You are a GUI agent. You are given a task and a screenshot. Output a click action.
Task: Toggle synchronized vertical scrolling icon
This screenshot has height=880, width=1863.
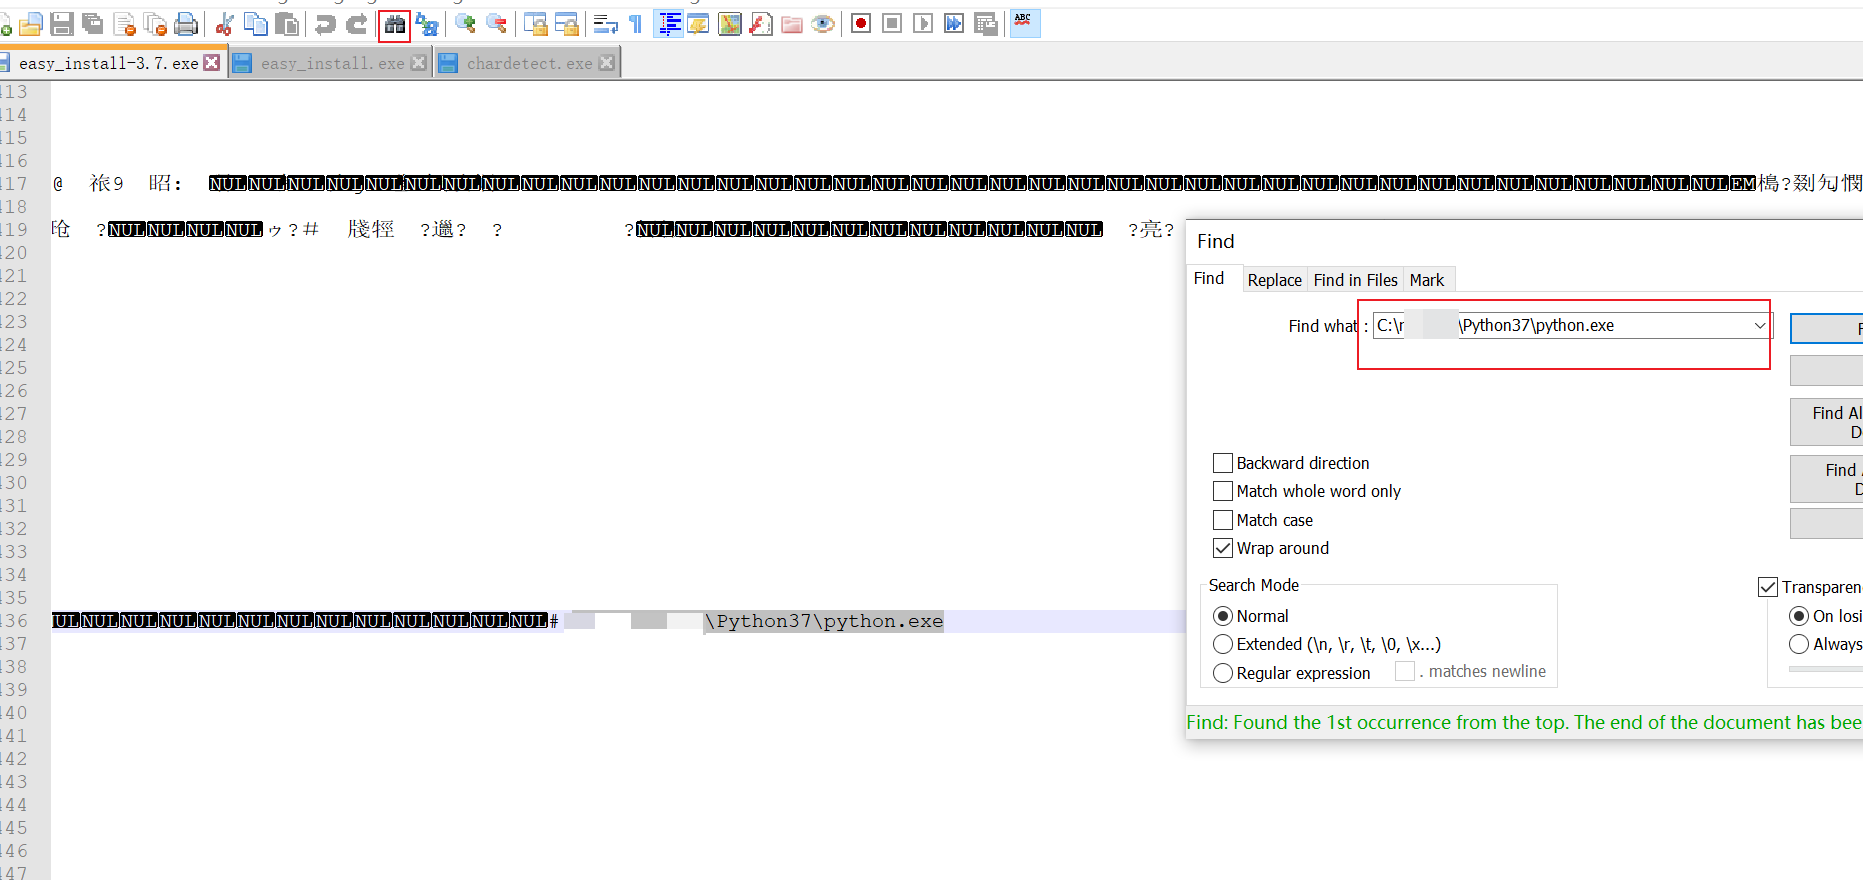tap(536, 24)
